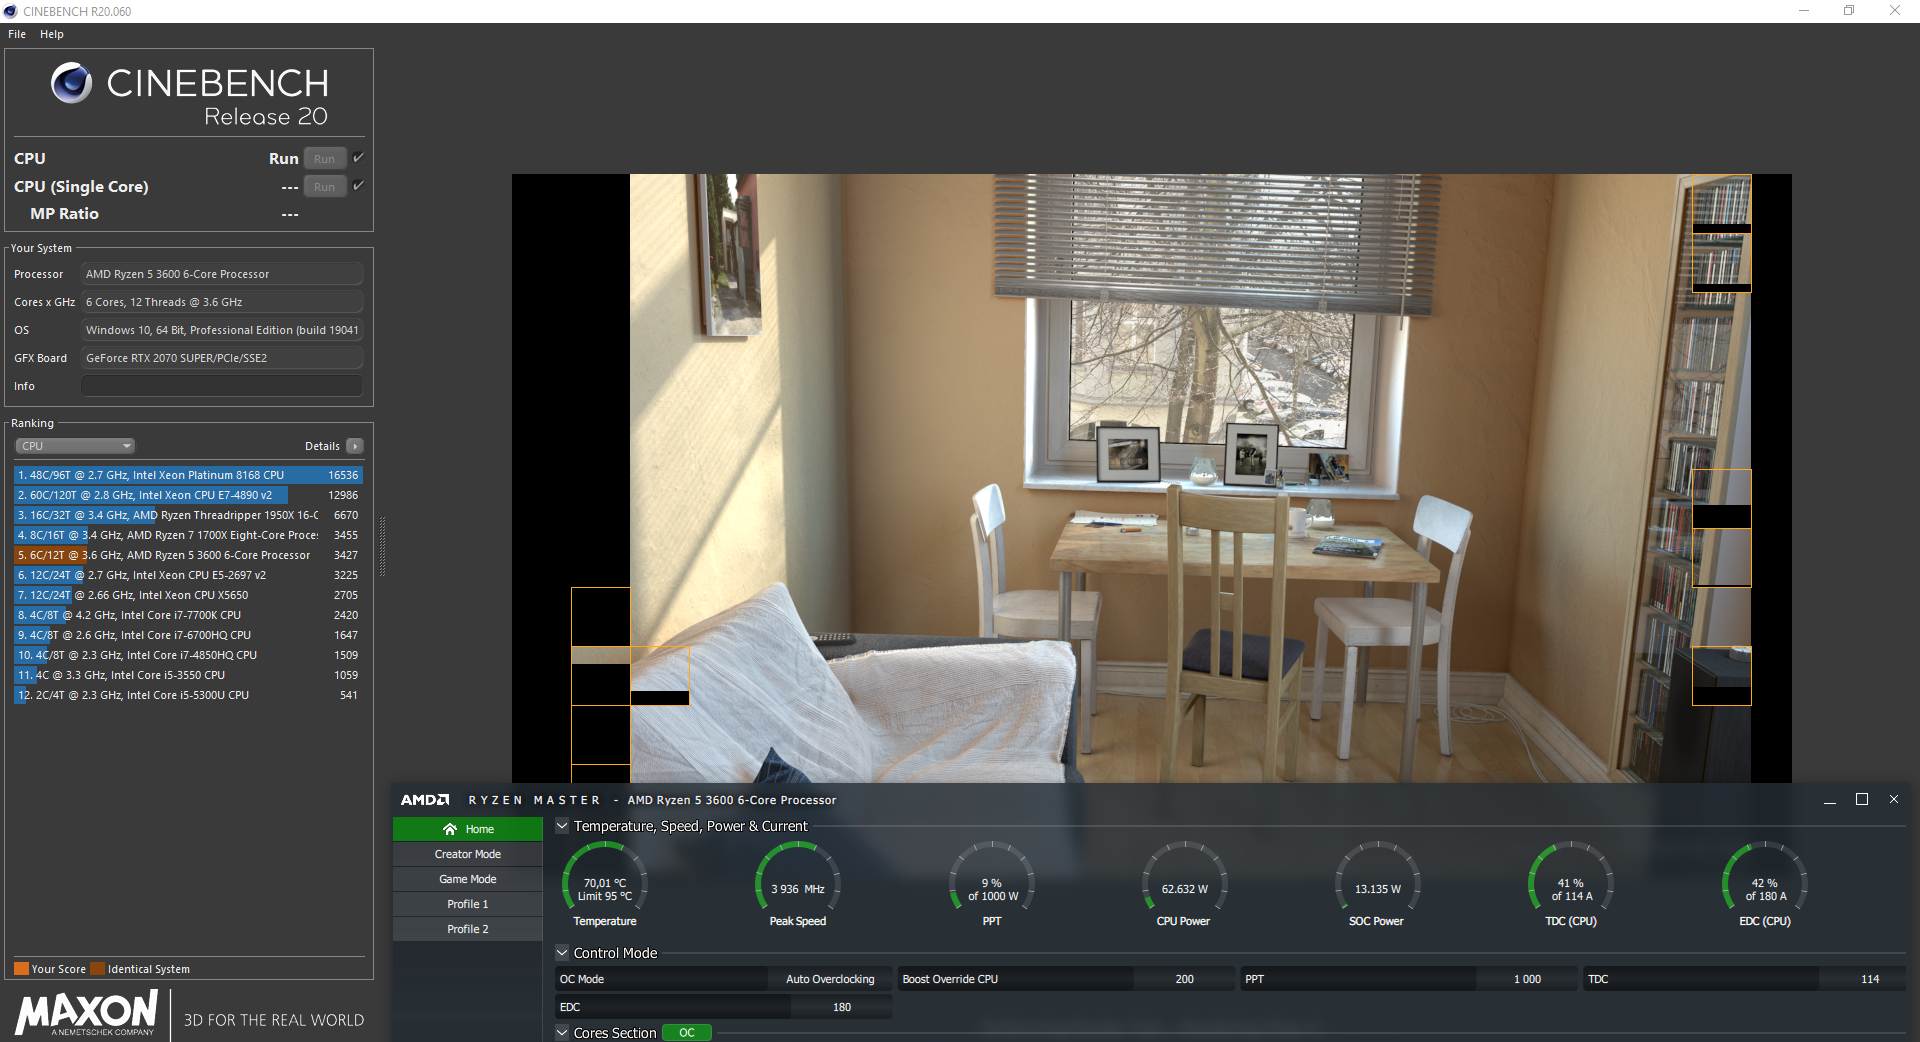Select the Core i5-3550 ranking row
The image size is (1920, 1042).
coord(188,675)
